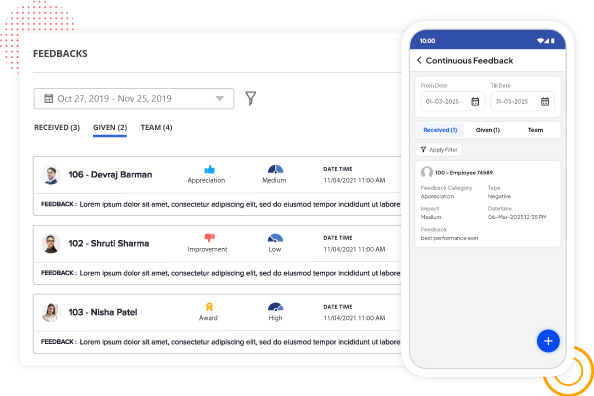594x396 pixels.
Task: Click the From Date input field
Action: coord(453,102)
